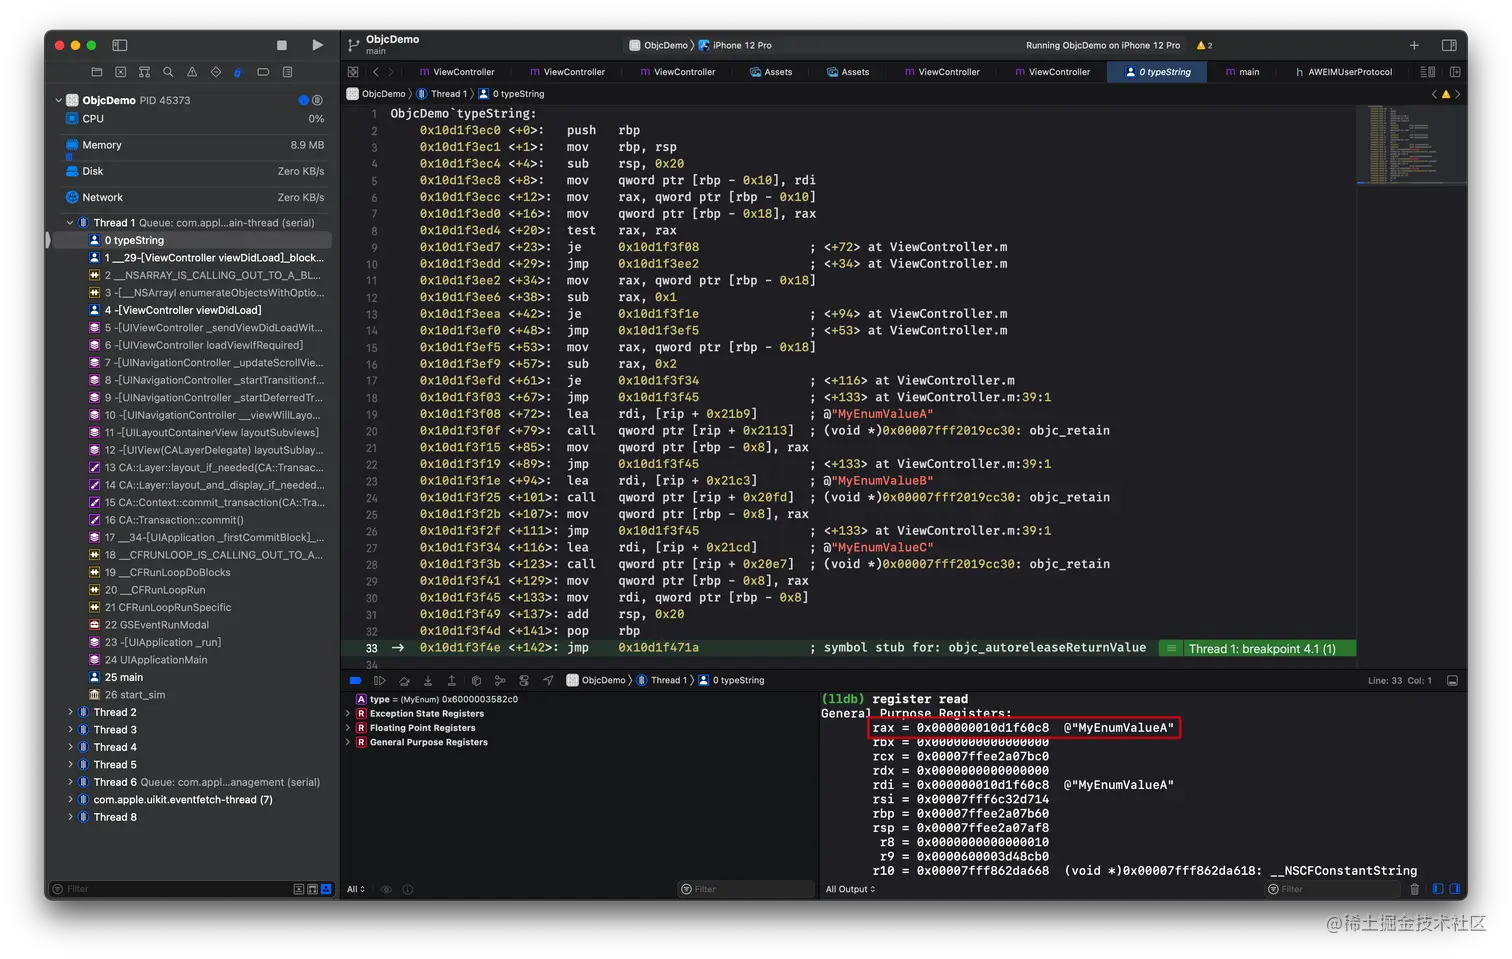1512x959 pixels.
Task: Toggle the inspector panel on the right
Action: tap(1449, 45)
